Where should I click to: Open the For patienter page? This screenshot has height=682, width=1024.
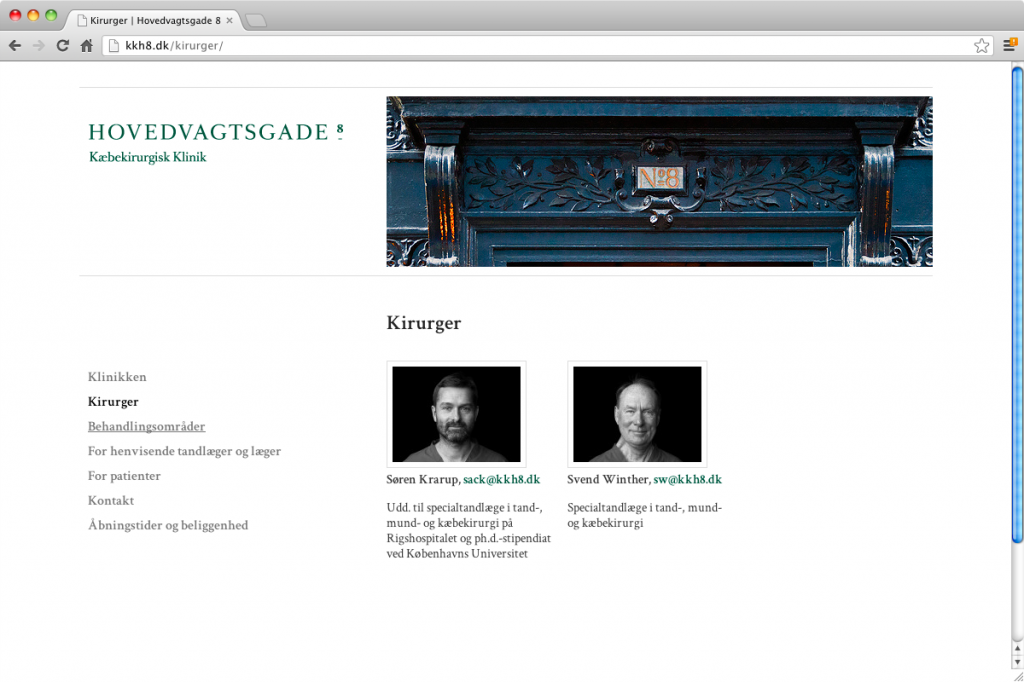[x=124, y=476]
